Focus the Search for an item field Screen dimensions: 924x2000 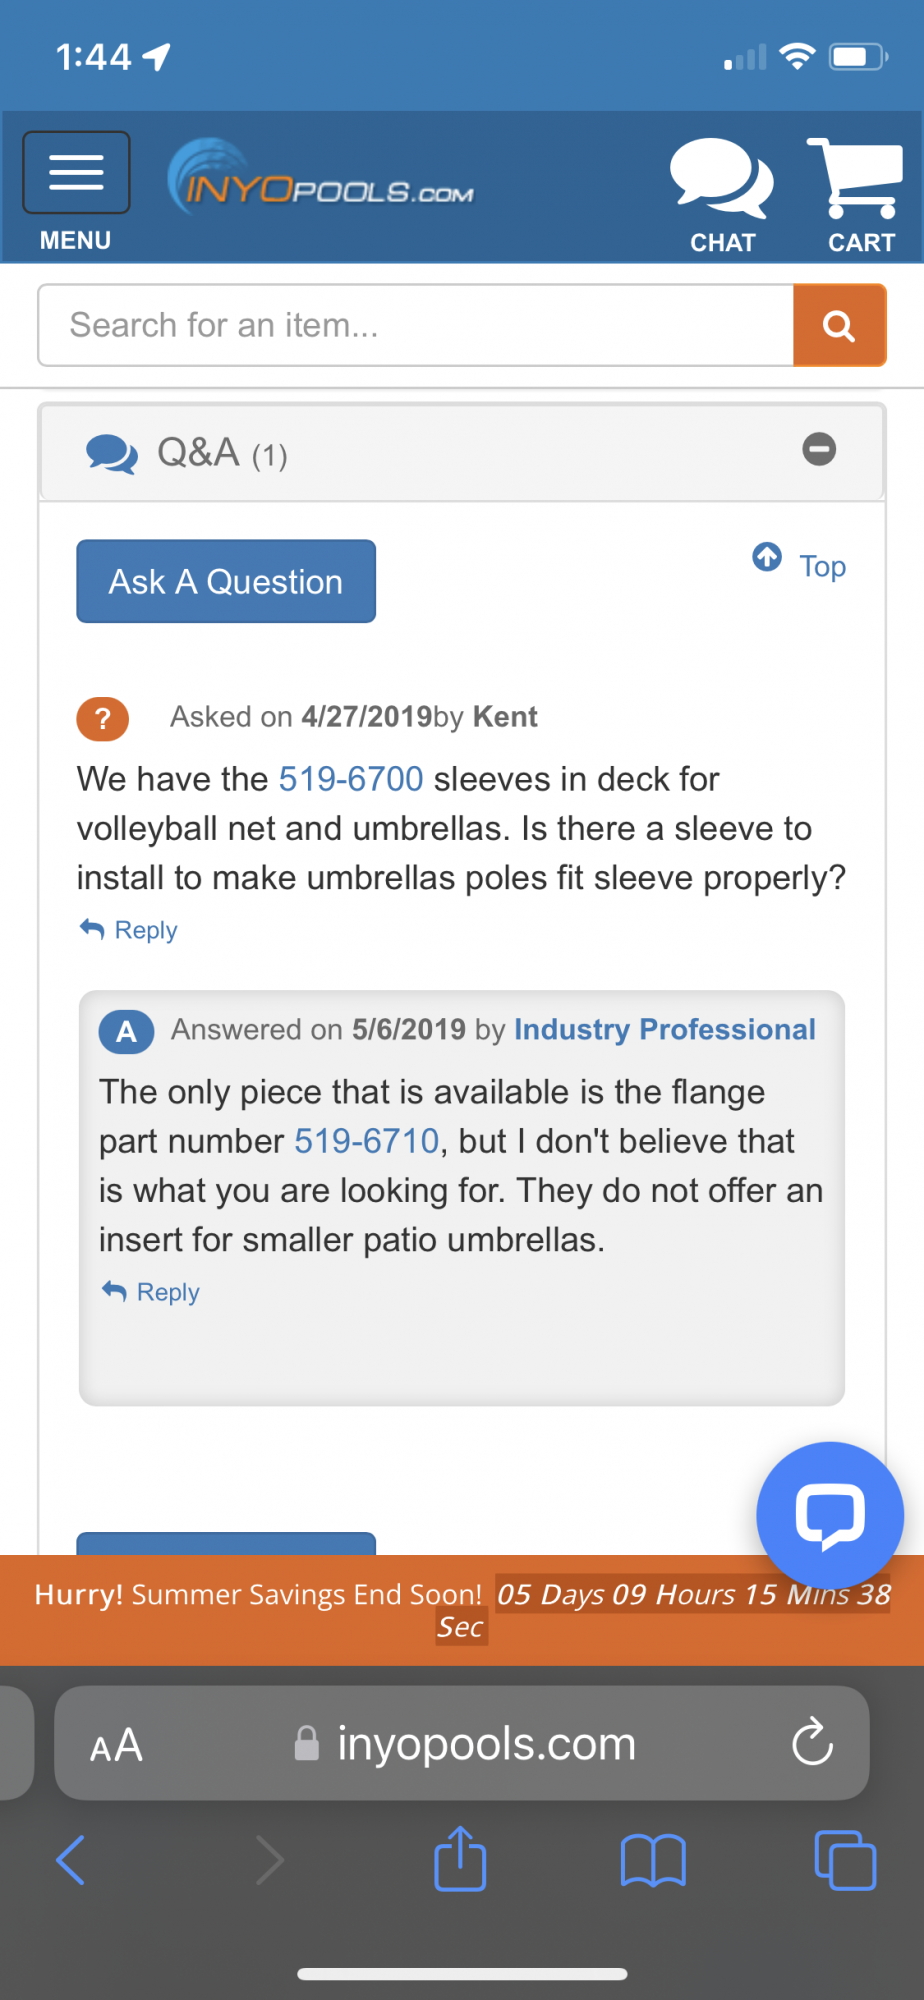(x=416, y=326)
